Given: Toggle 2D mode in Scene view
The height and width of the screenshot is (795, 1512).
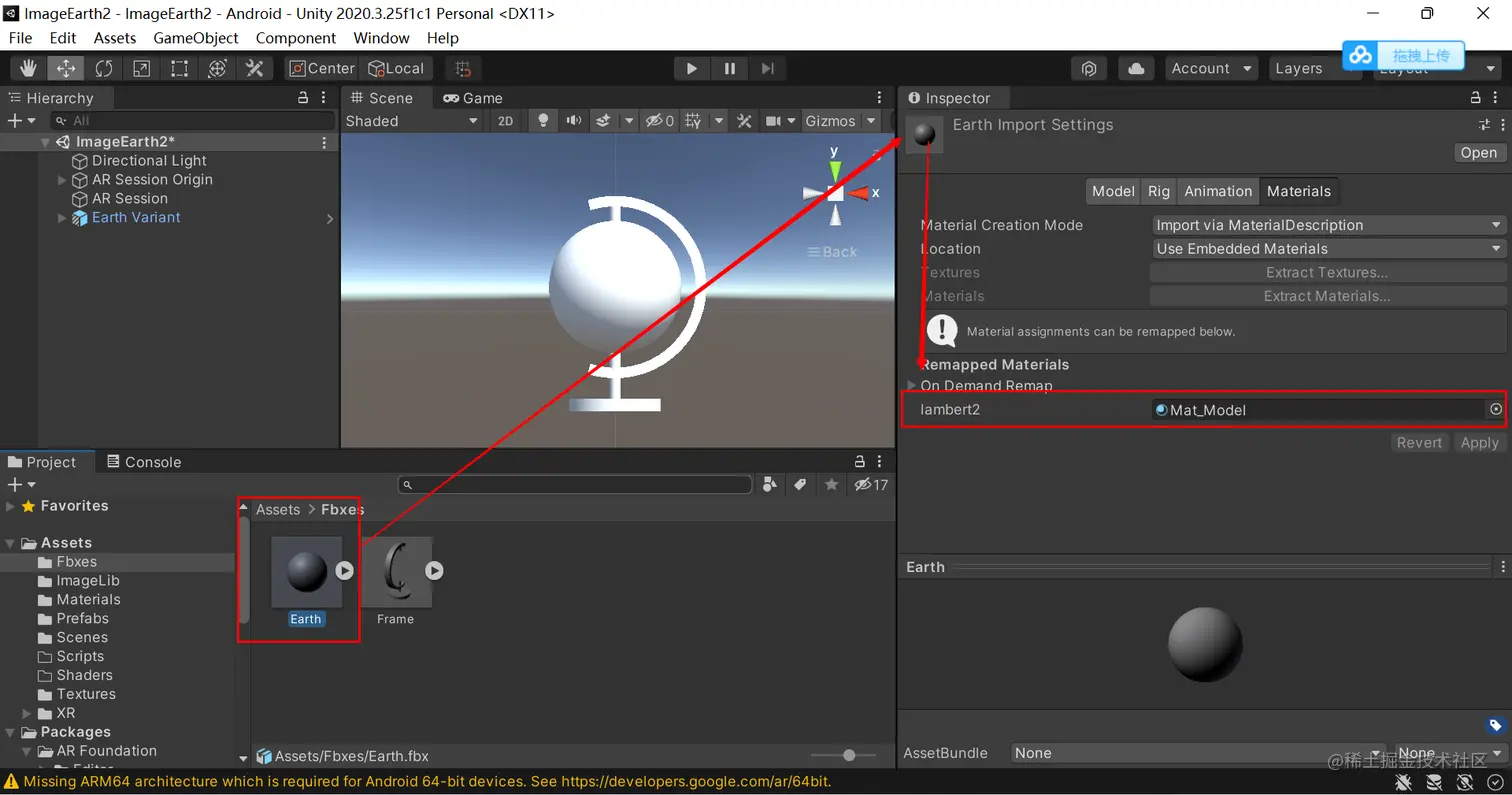Looking at the screenshot, I should coord(506,120).
